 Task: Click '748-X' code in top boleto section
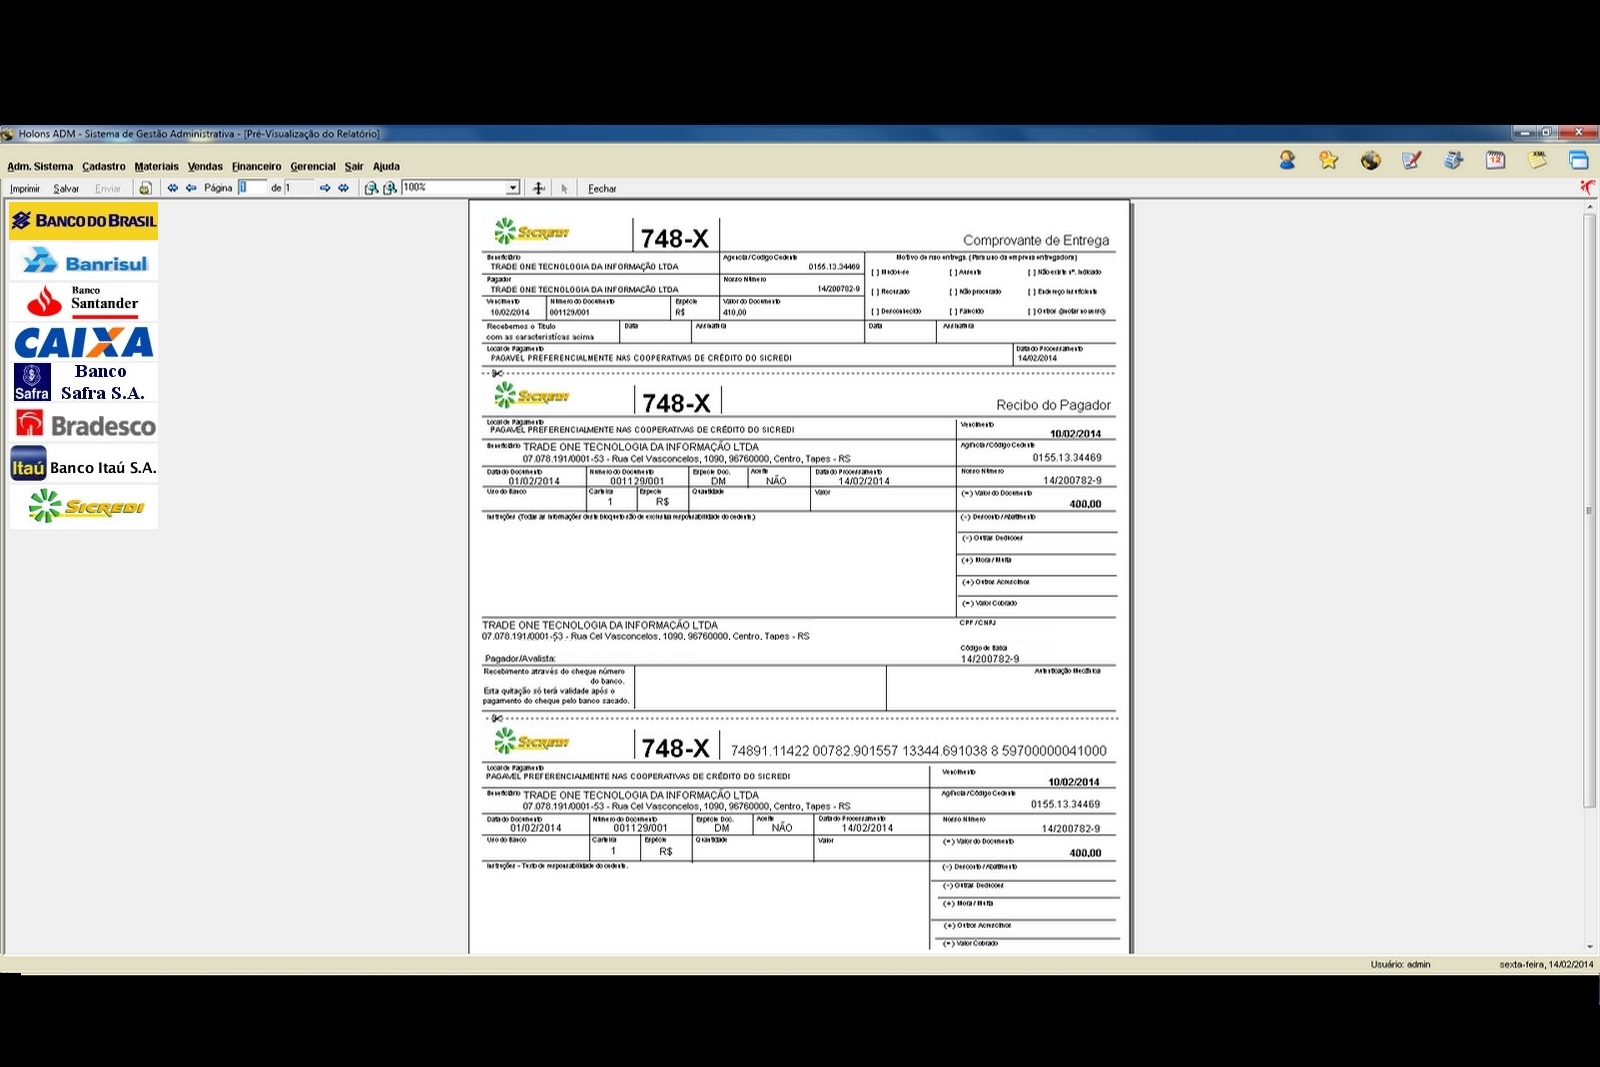[674, 238]
